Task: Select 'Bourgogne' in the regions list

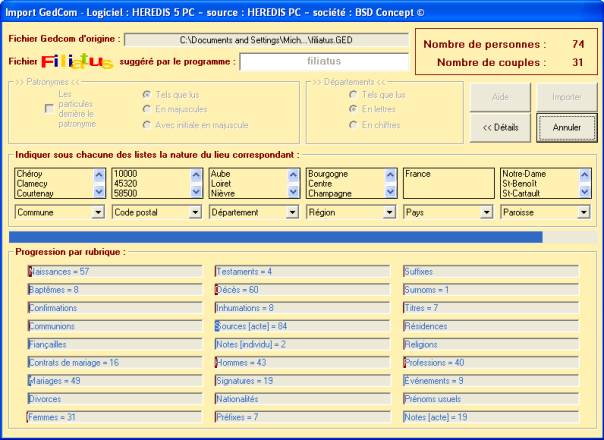Action: pyautogui.click(x=328, y=174)
